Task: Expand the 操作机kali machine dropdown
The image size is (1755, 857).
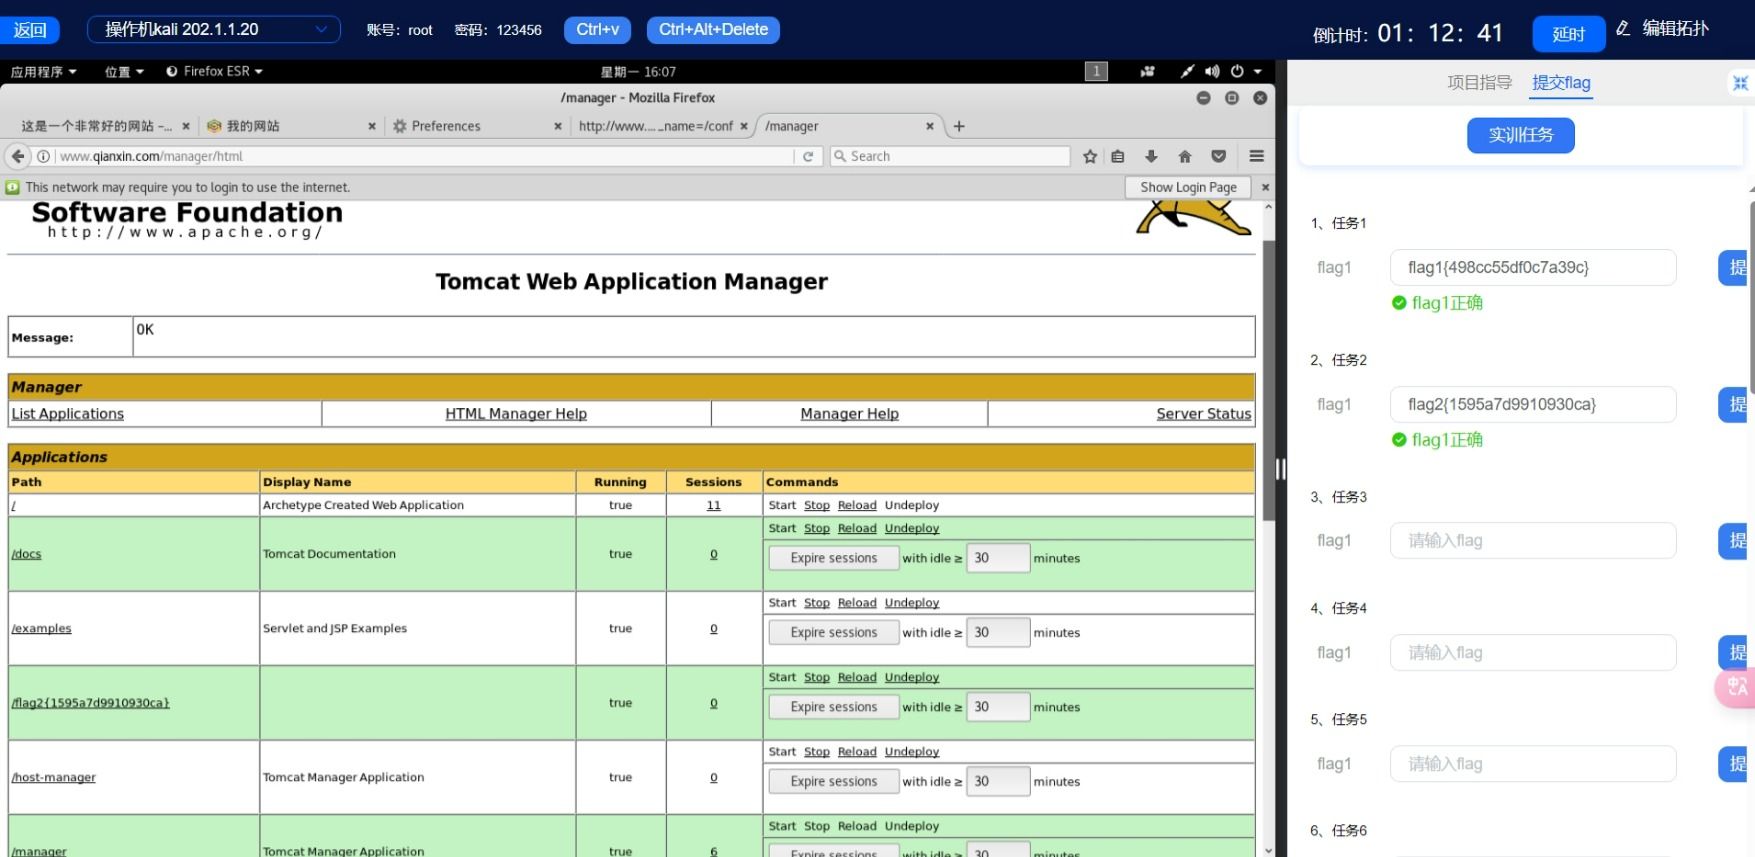Action: tap(214, 30)
